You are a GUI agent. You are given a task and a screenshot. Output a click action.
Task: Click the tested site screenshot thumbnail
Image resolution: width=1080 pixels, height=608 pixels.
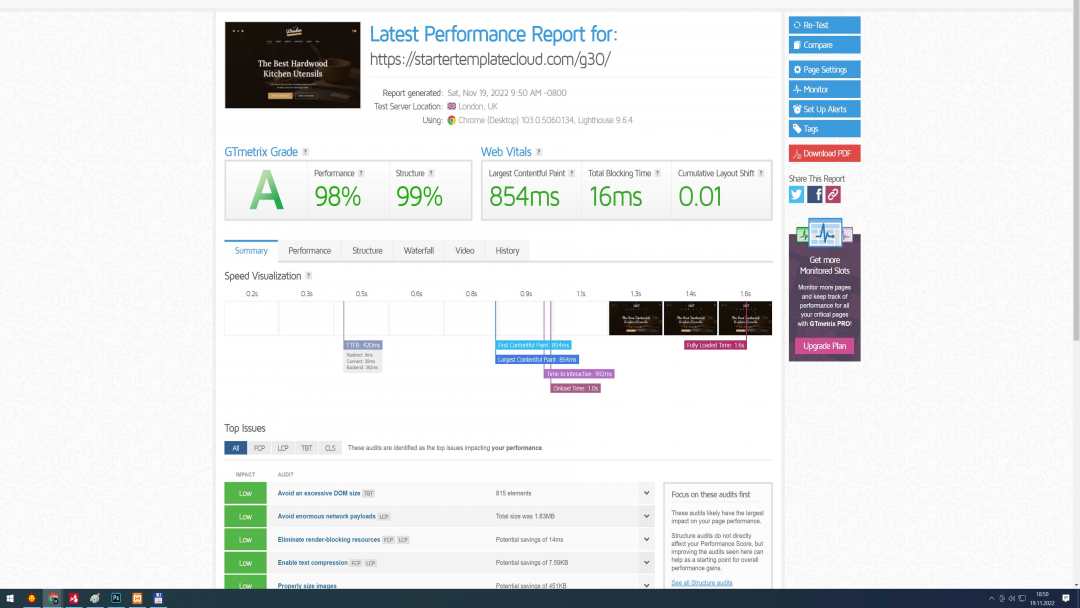point(292,65)
